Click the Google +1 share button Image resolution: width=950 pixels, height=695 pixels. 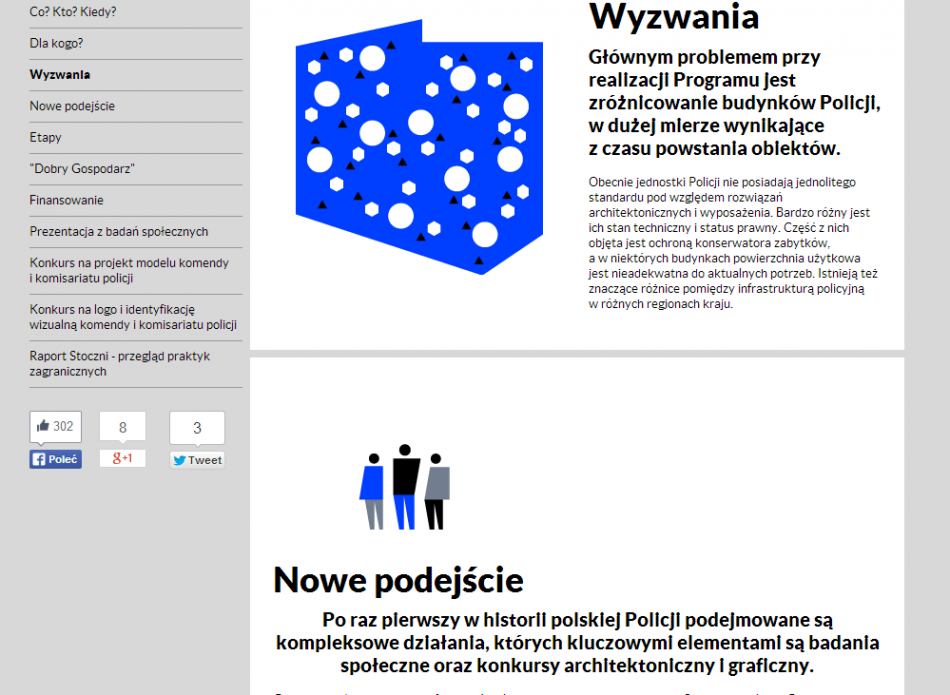[x=122, y=459]
